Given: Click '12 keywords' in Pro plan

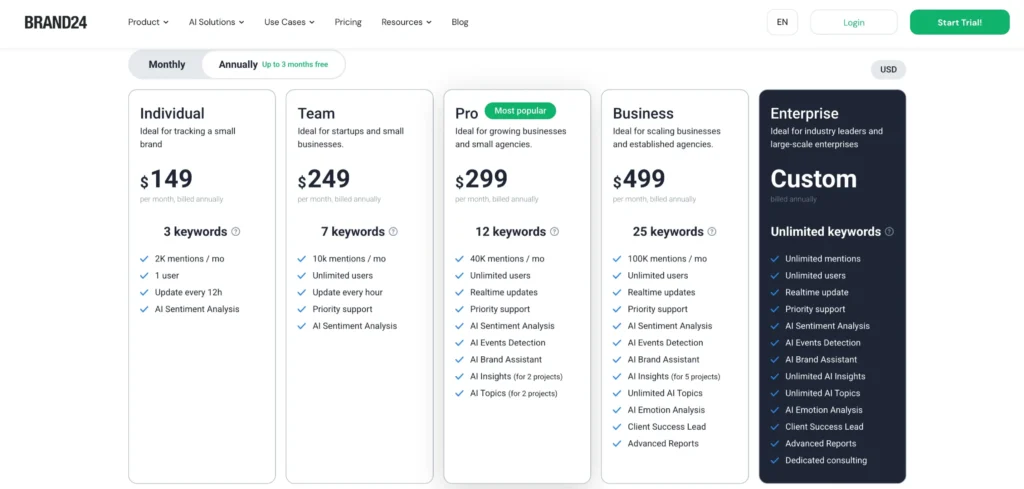Looking at the screenshot, I should pyautogui.click(x=510, y=232).
